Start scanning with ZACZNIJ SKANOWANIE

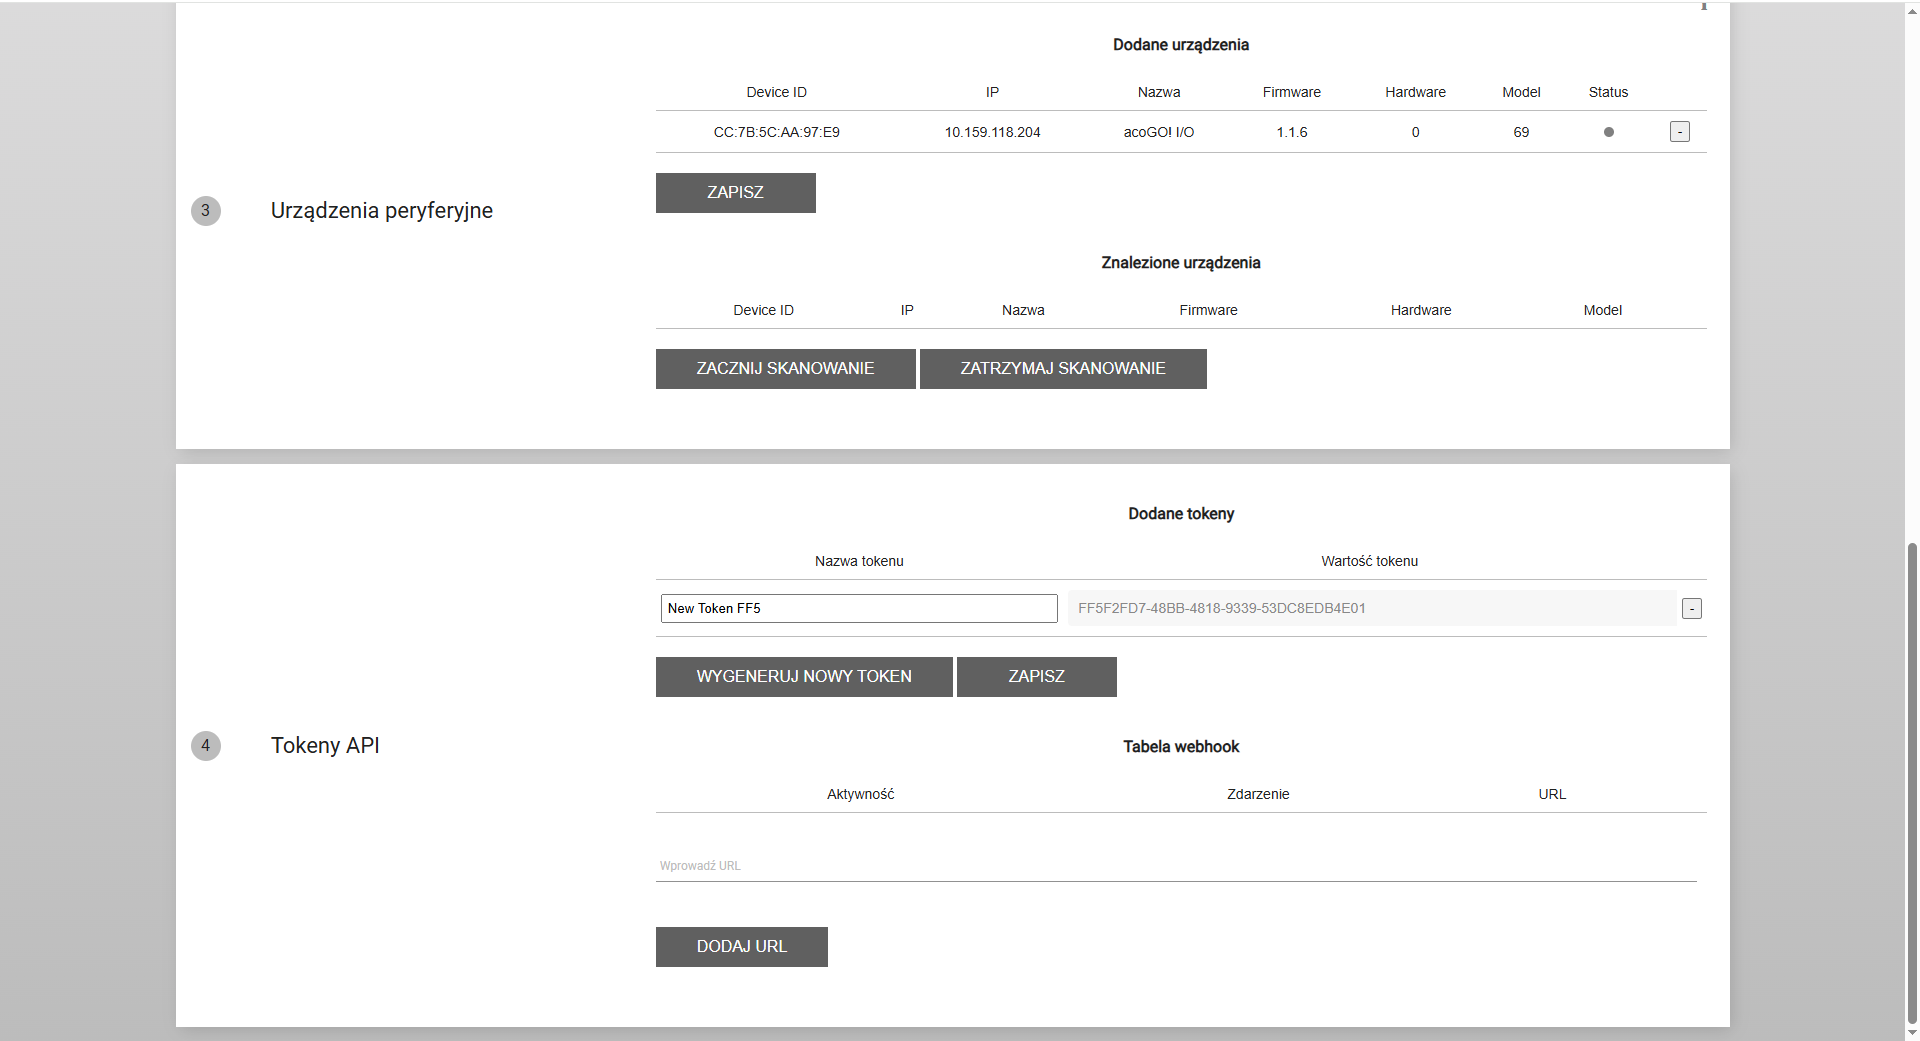(785, 369)
